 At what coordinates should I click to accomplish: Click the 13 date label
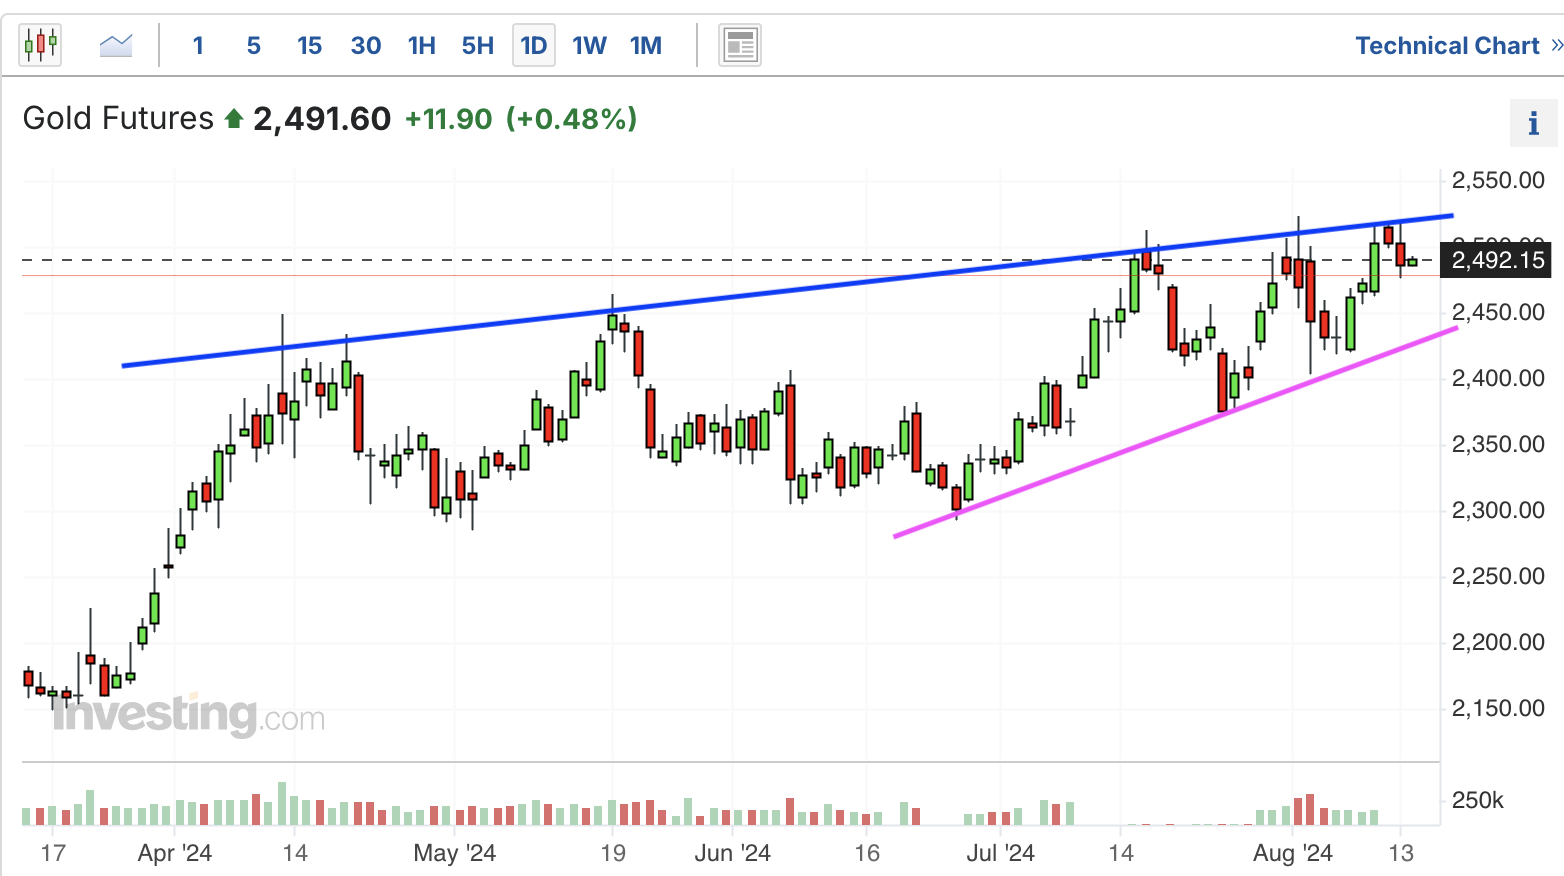[x=1401, y=853]
